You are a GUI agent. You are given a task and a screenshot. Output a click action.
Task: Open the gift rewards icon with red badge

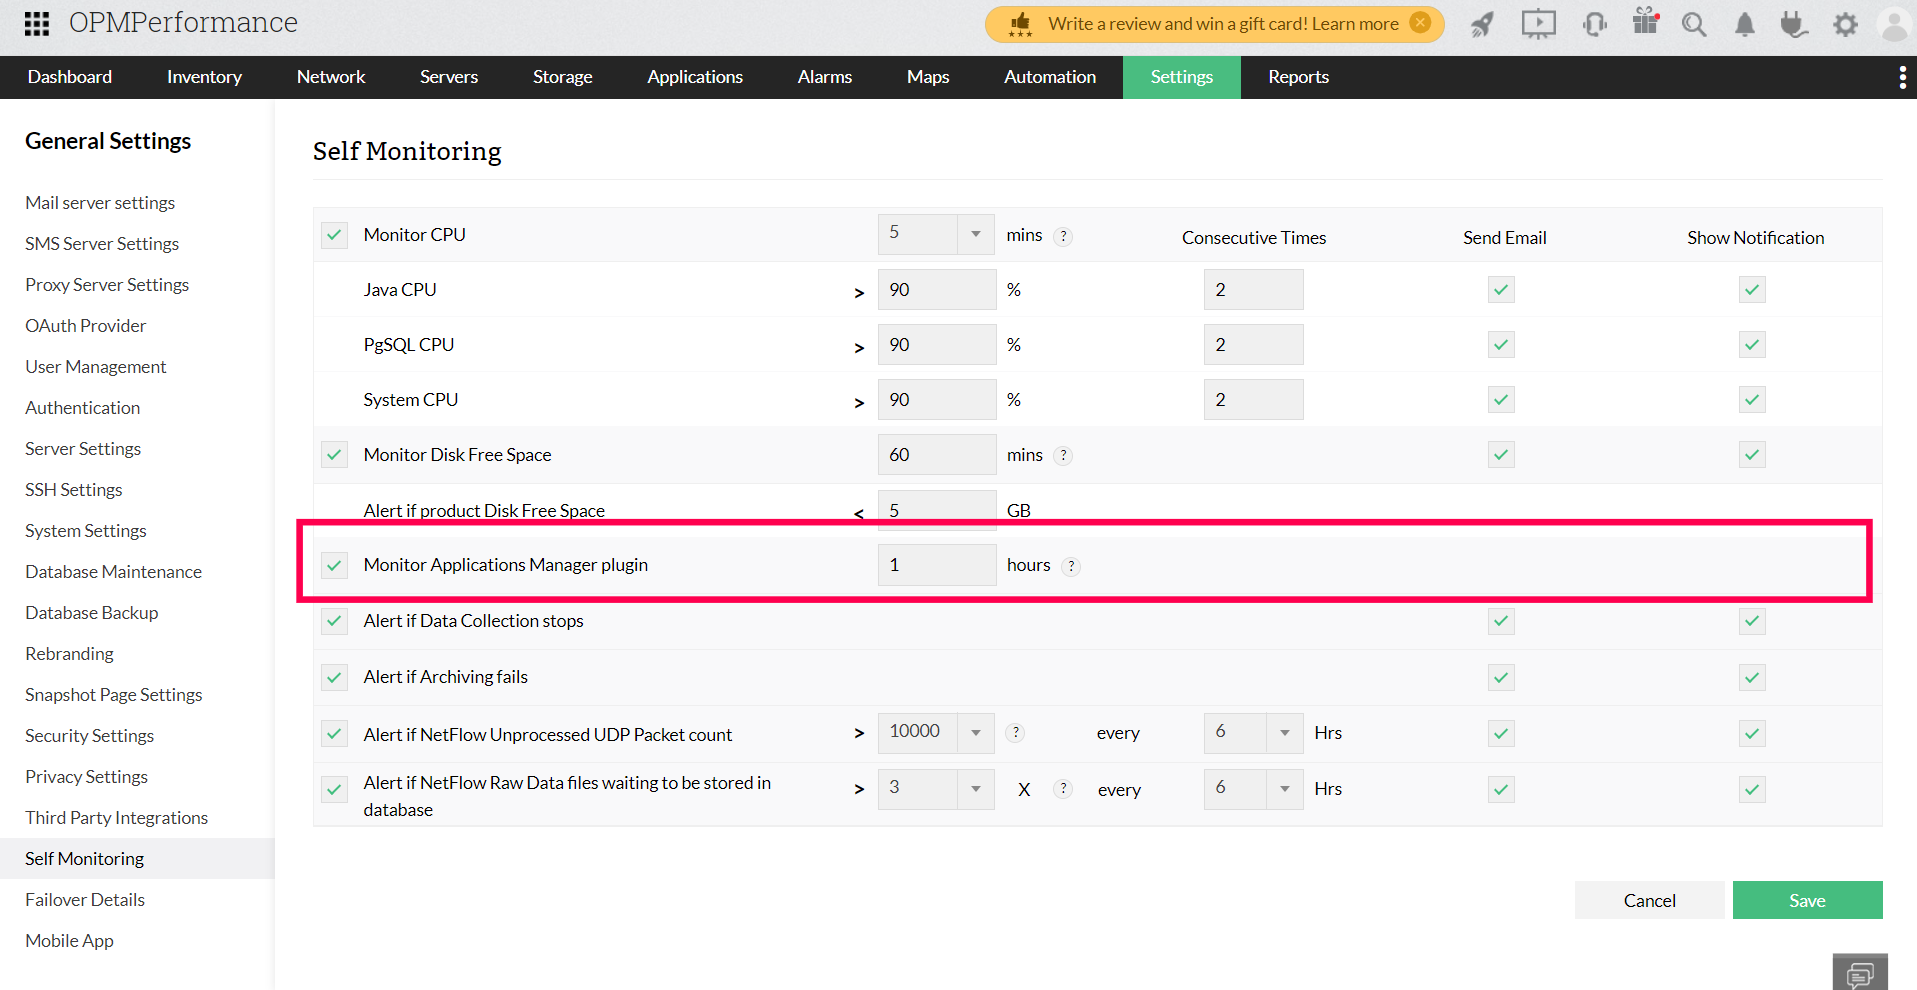tap(1645, 23)
